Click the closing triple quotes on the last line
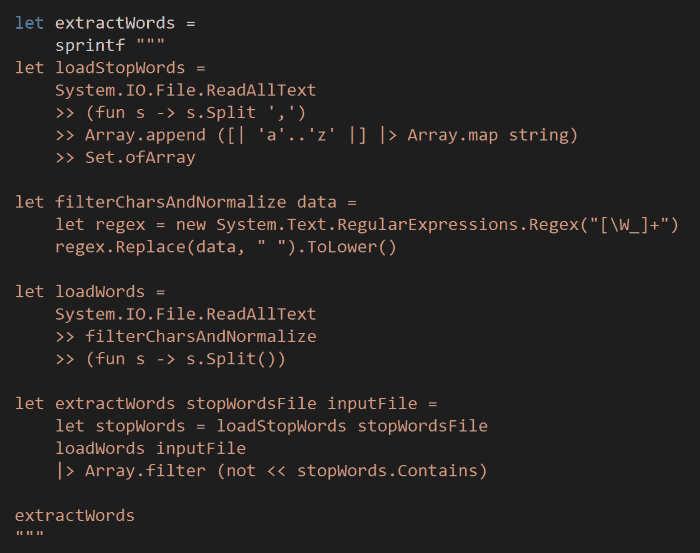Screen dimensions: 700x553 30,537
